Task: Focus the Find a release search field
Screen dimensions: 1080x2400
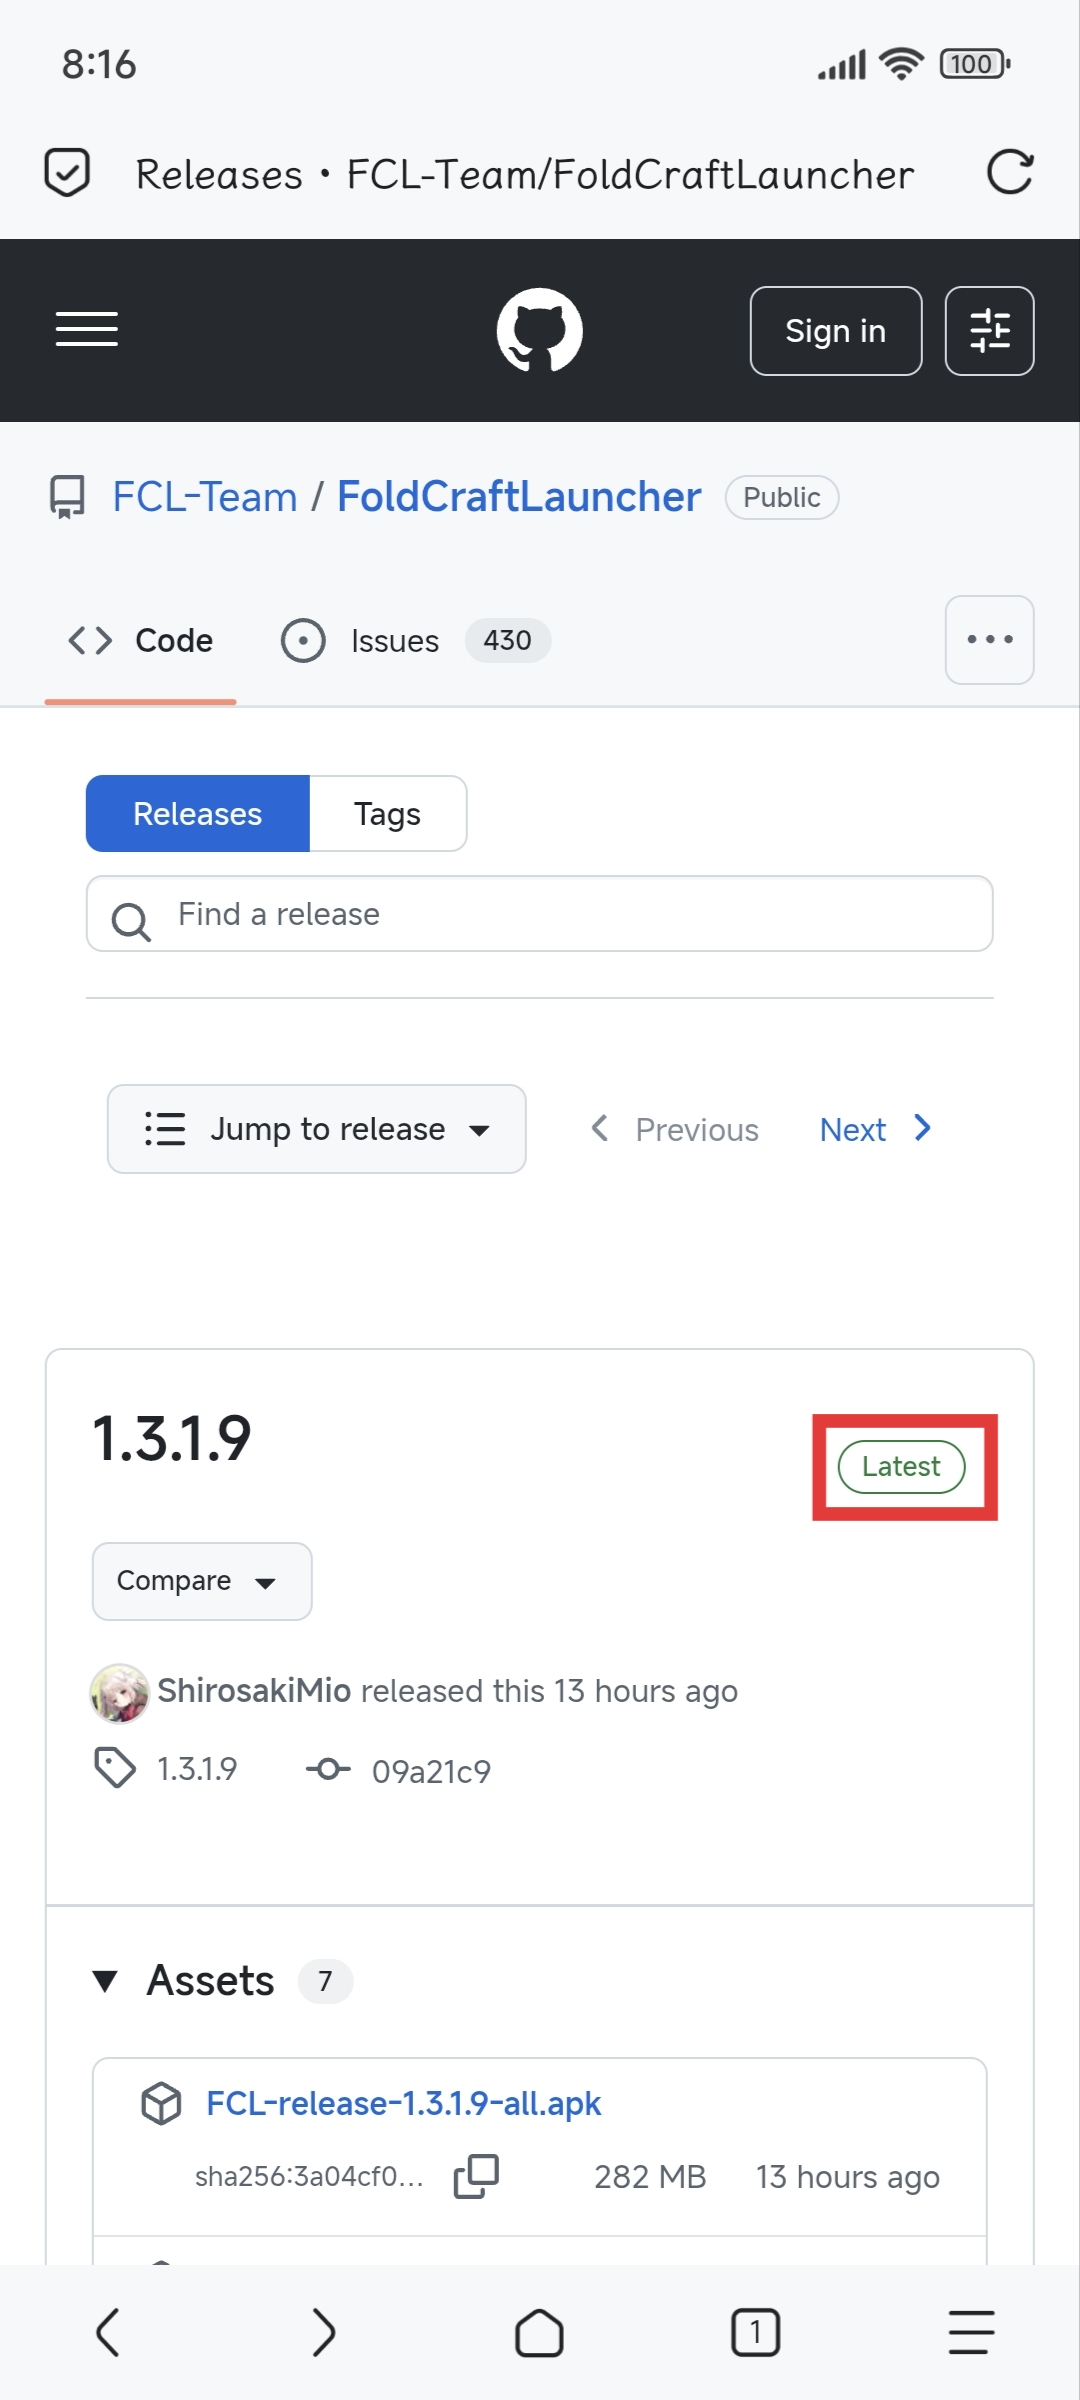Action: coord(540,914)
